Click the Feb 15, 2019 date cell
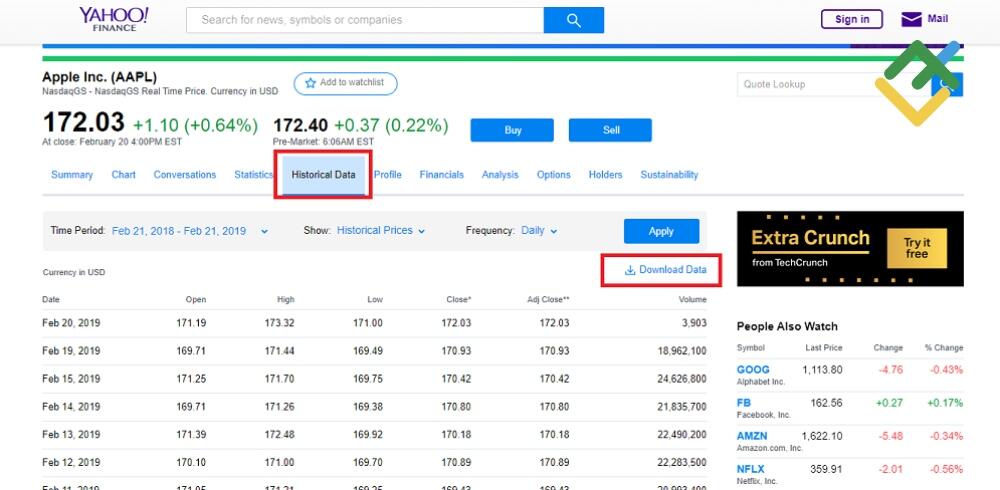This screenshot has height=490, width=1000. (x=71, y=379)
